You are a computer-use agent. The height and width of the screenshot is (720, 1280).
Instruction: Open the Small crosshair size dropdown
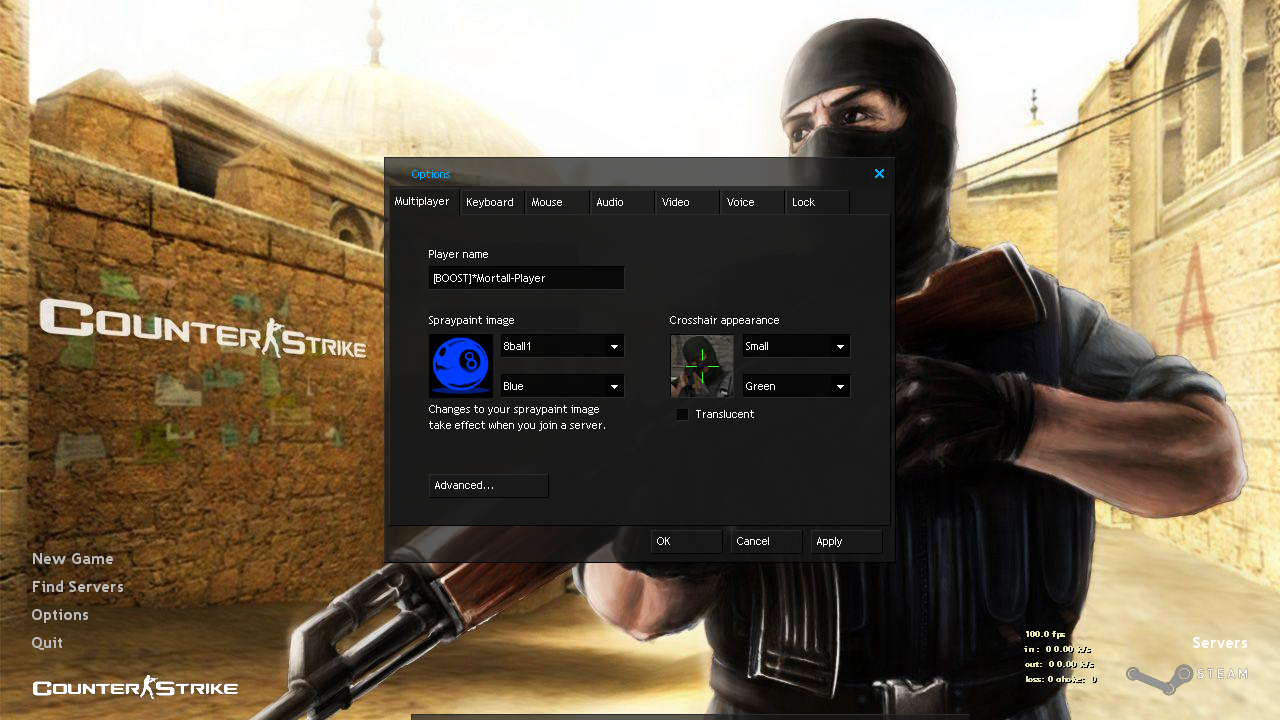(x=796, y=347)
